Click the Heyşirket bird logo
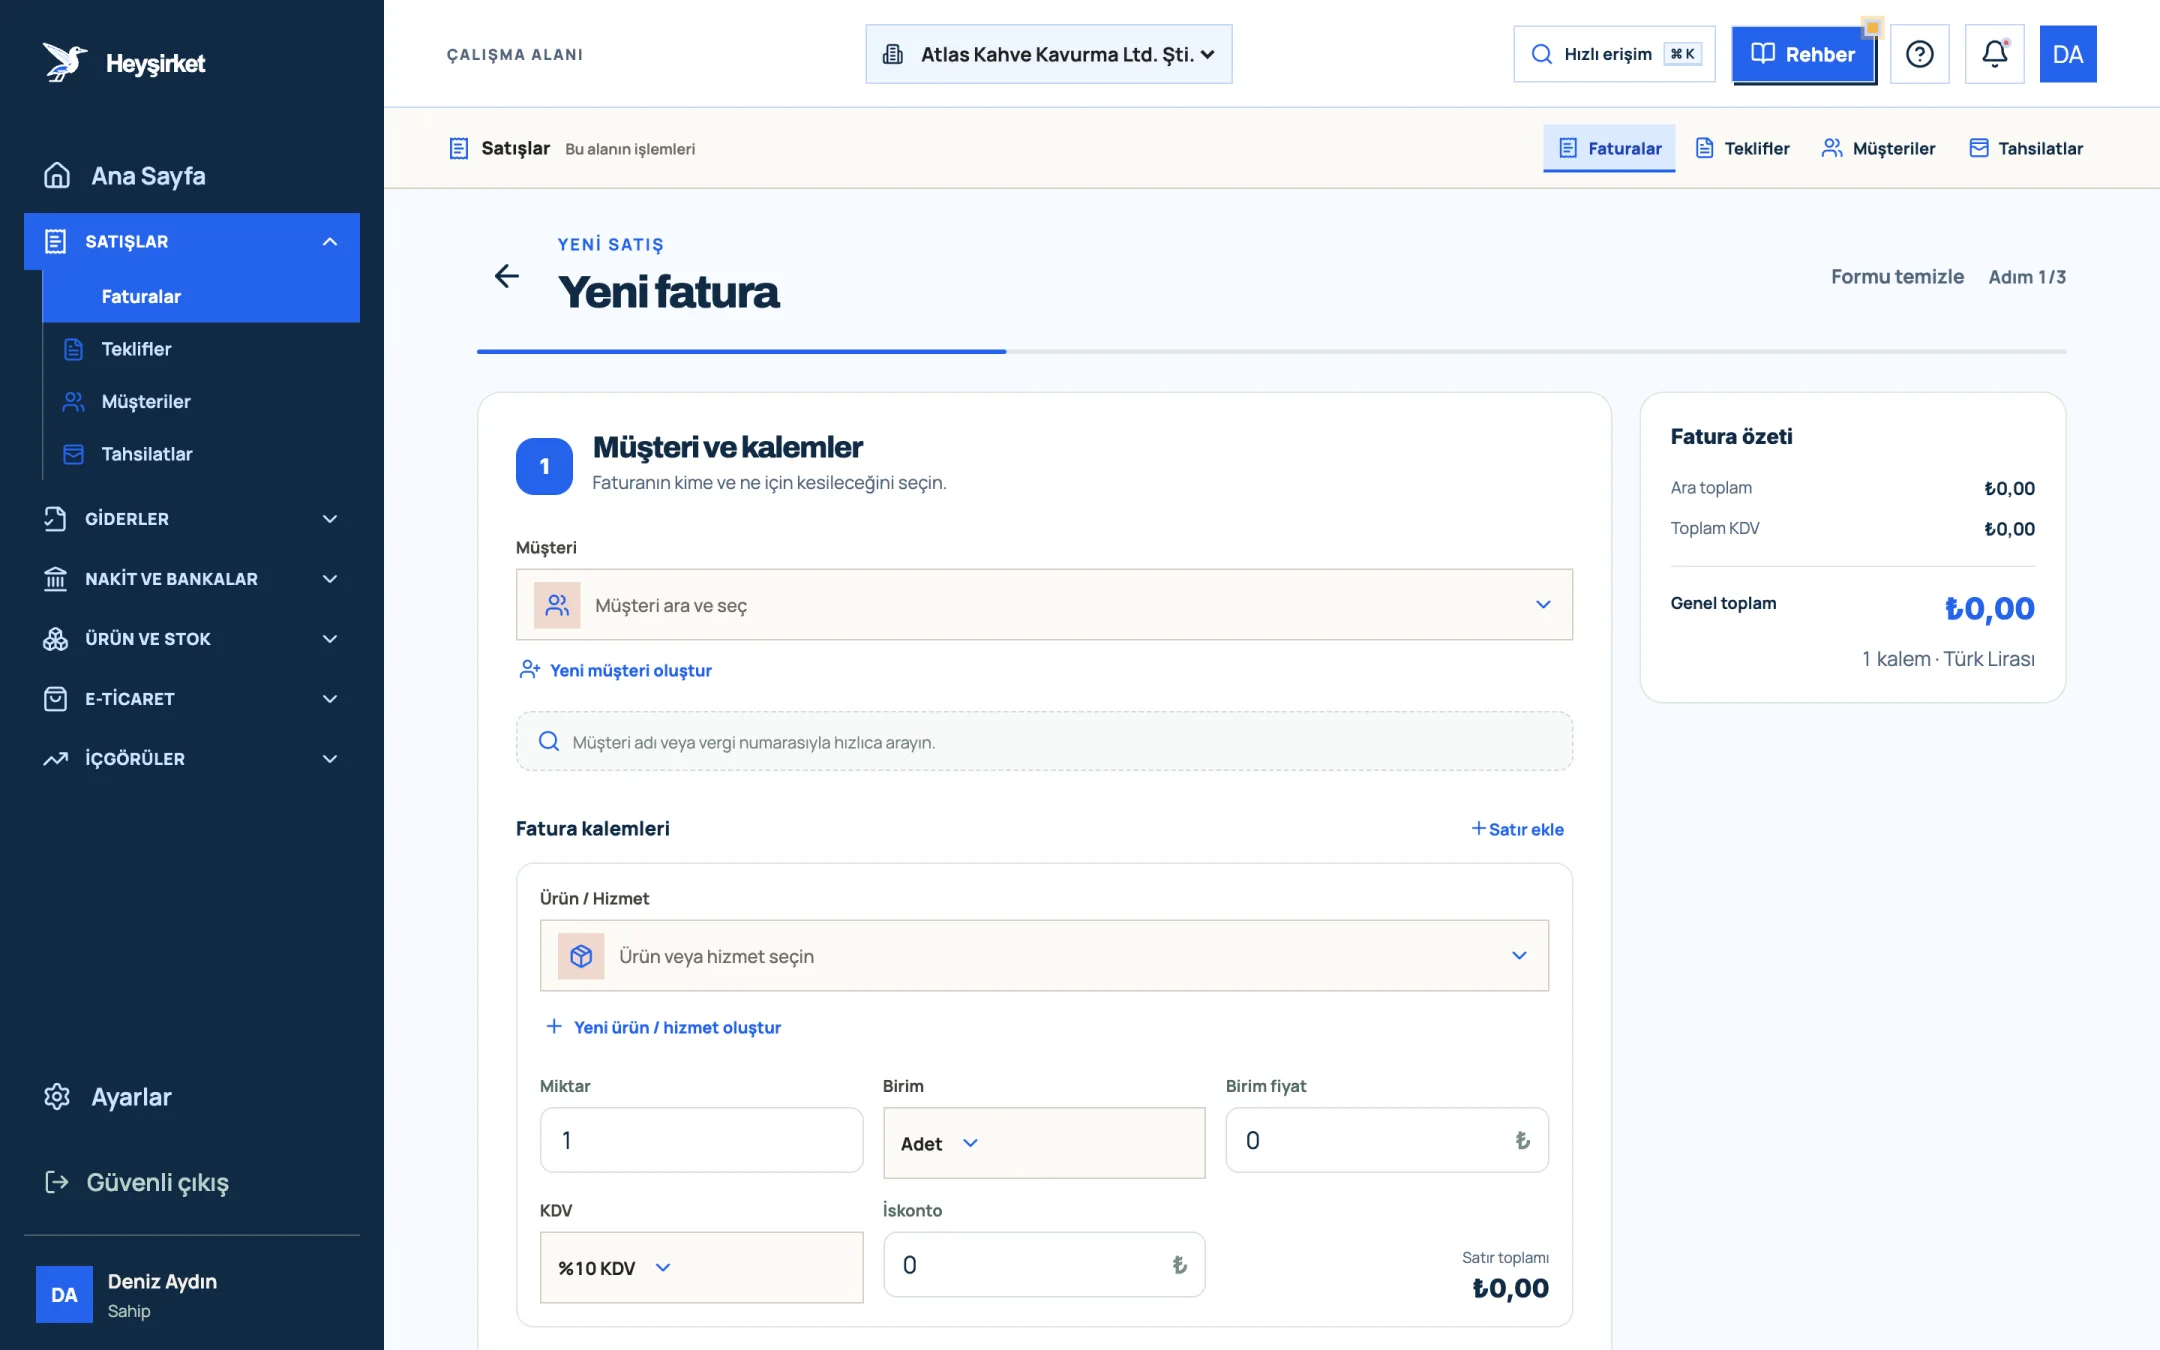Image resolution: width=2160 pixels, height=1350 pixels. 64,62
